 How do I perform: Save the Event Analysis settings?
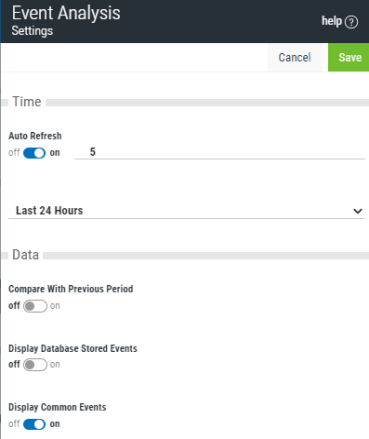coord(349,57)
